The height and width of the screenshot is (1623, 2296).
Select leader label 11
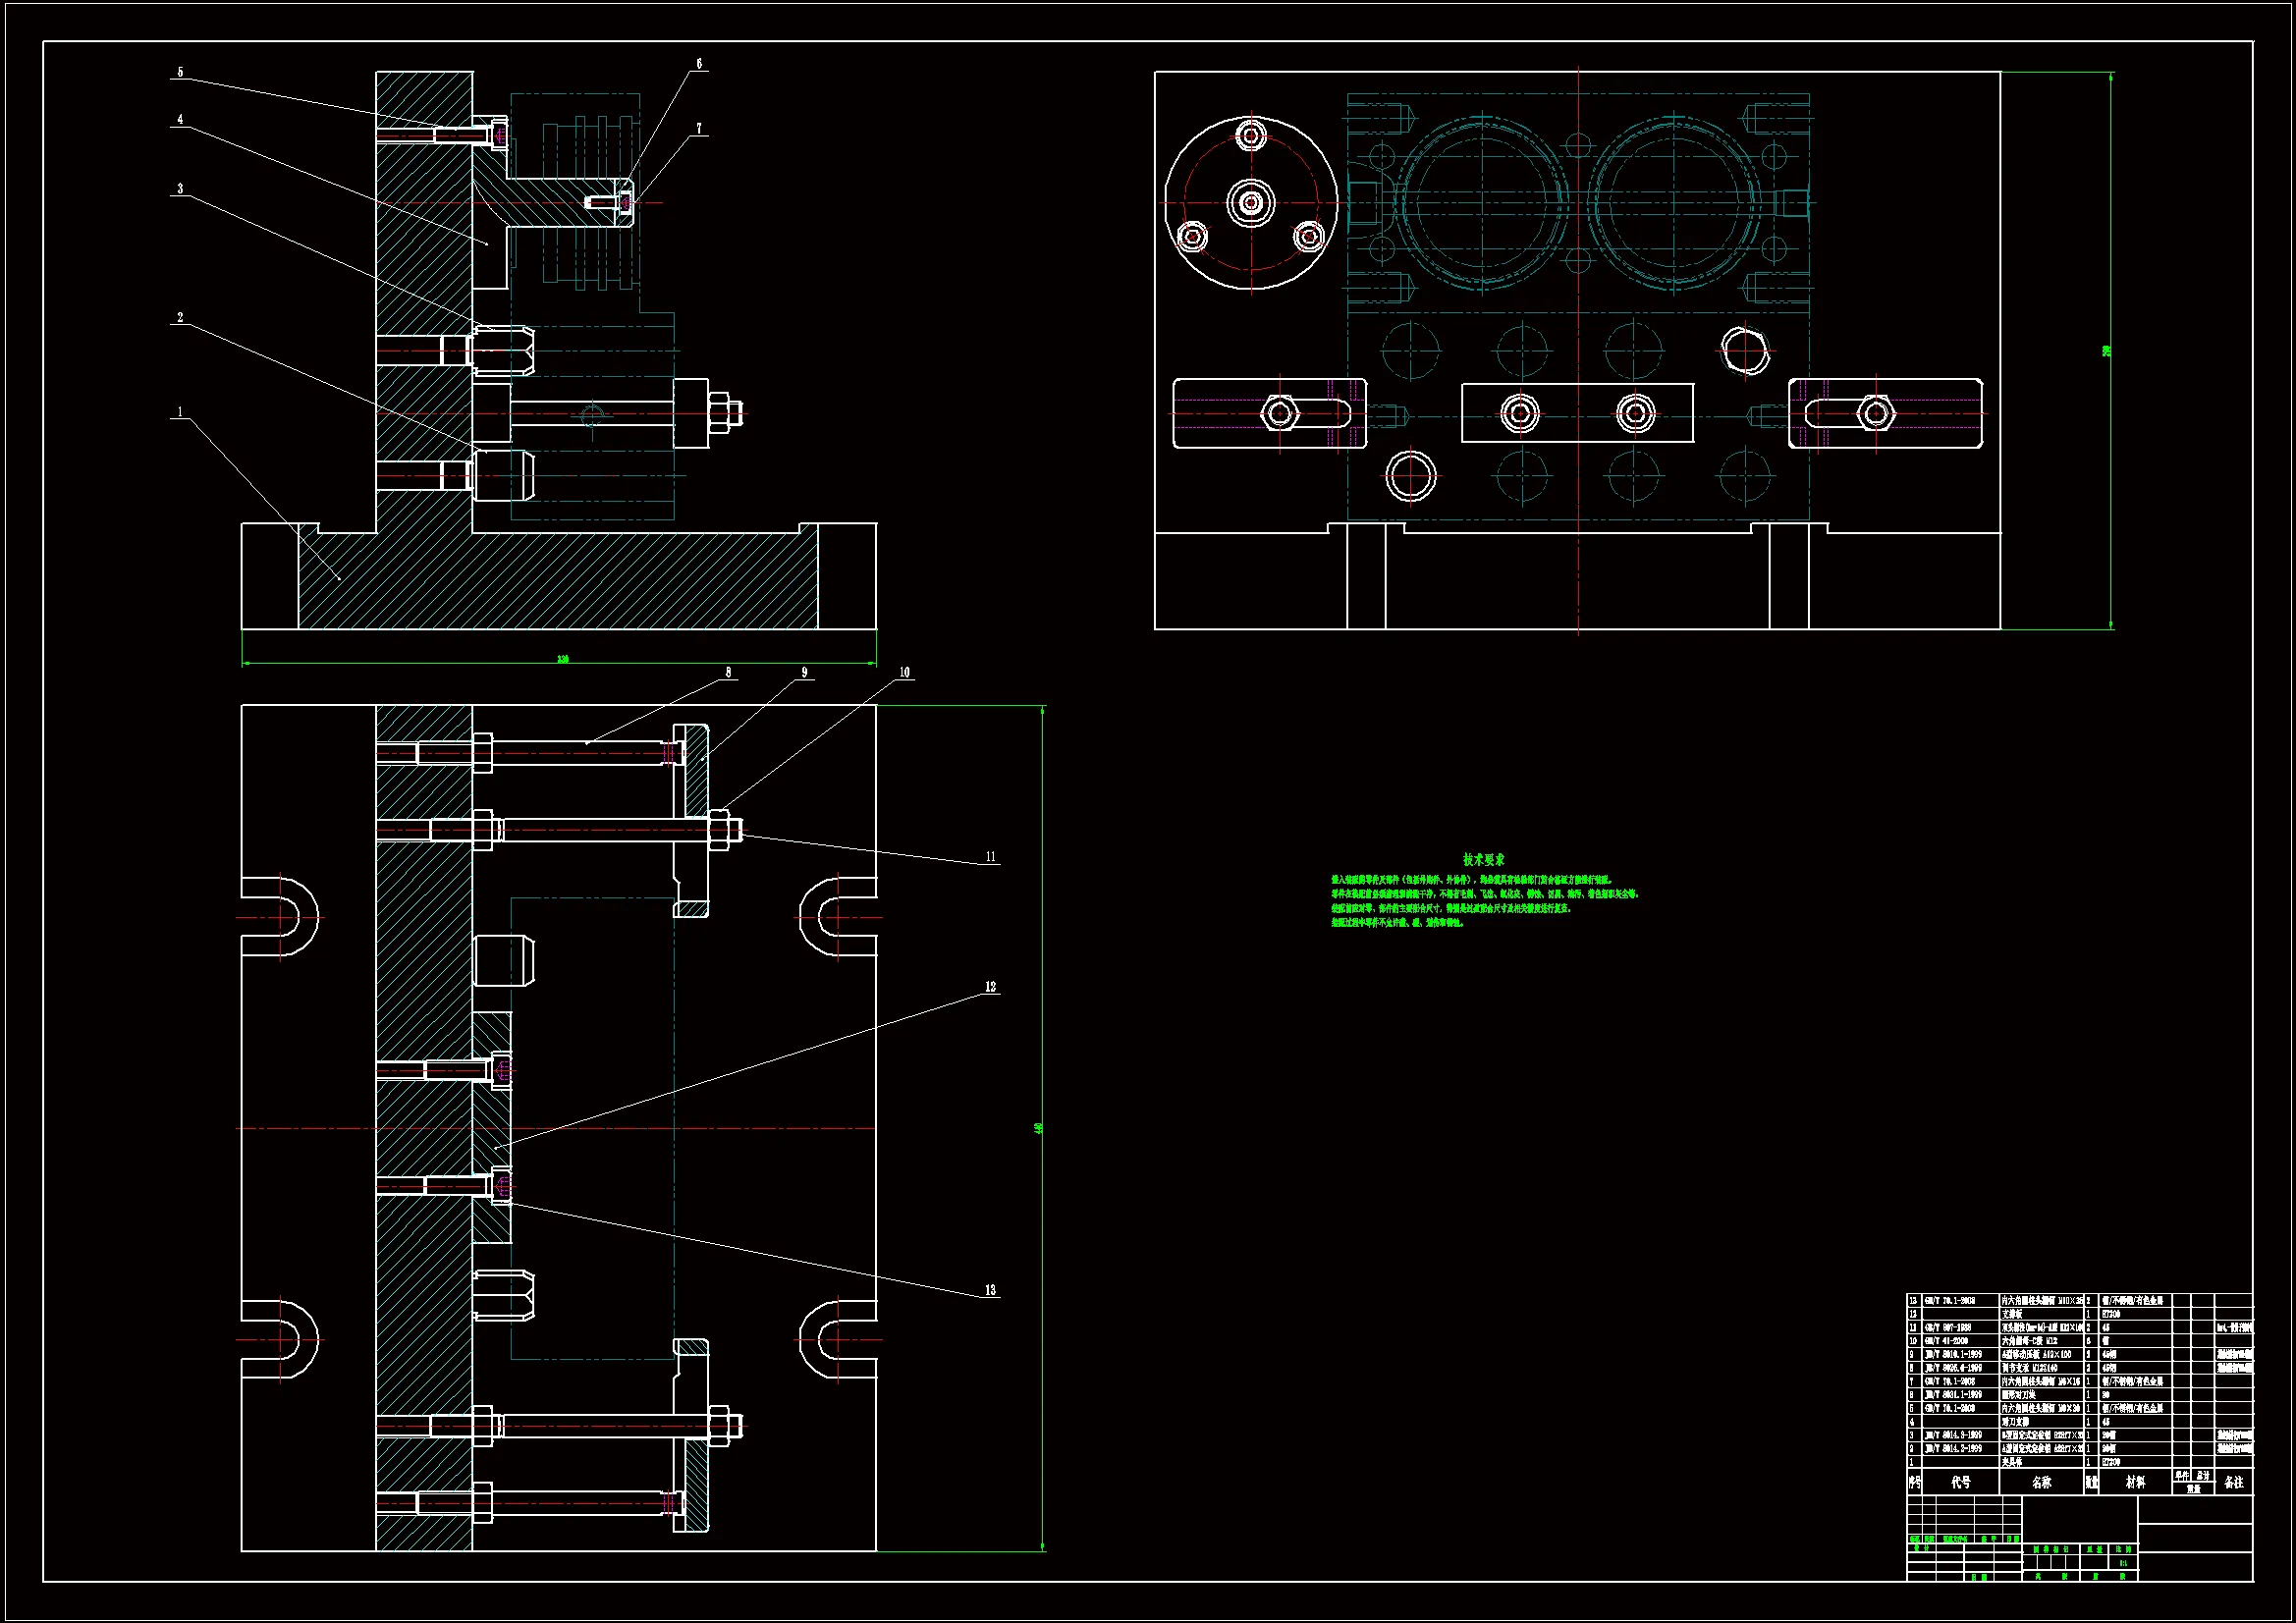(990, 857)
